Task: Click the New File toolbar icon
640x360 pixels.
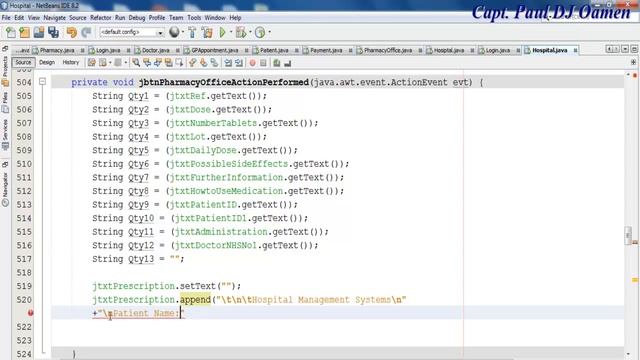Action: 11,32
